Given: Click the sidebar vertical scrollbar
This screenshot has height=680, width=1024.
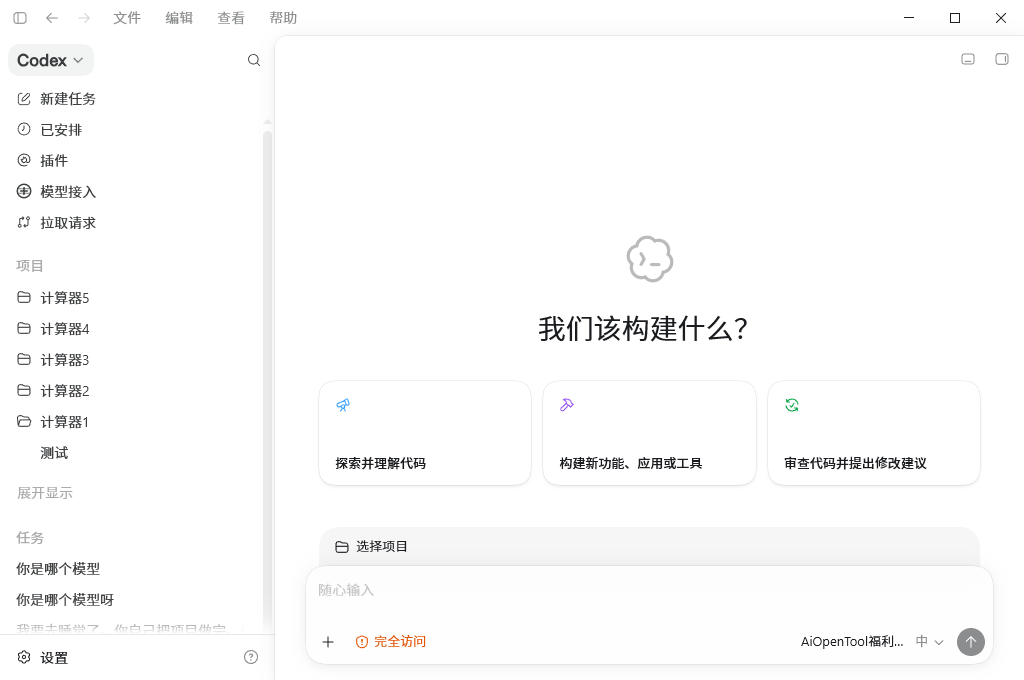Looking at the screenshot, I should coord(267,379).
